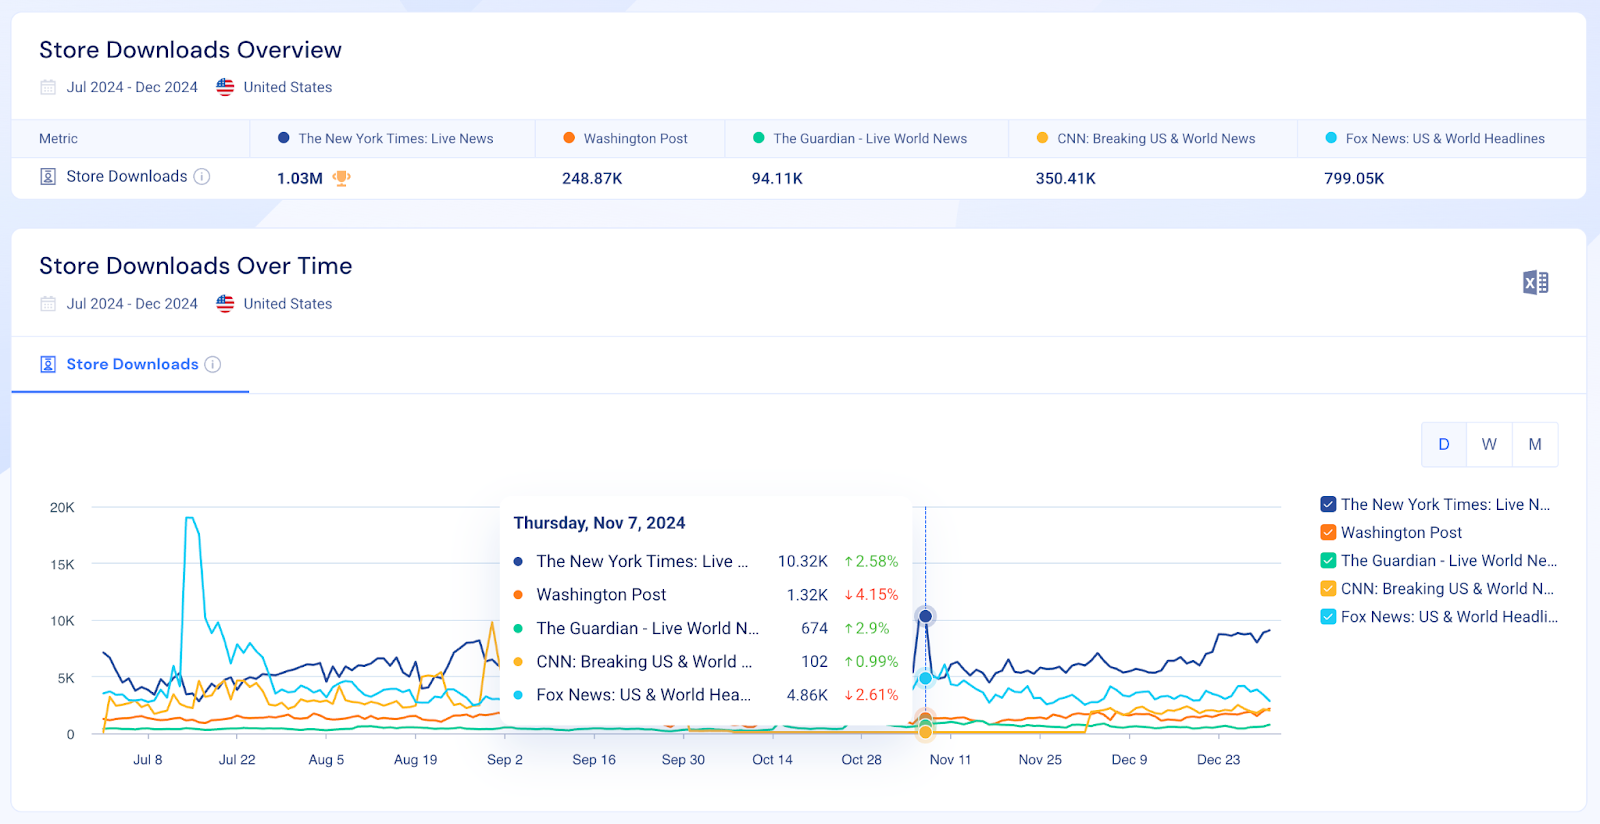Click the 350.41K downloads value
Image resolution: width=1600 pixels, height=824 pixels.
coord(1065,179)
